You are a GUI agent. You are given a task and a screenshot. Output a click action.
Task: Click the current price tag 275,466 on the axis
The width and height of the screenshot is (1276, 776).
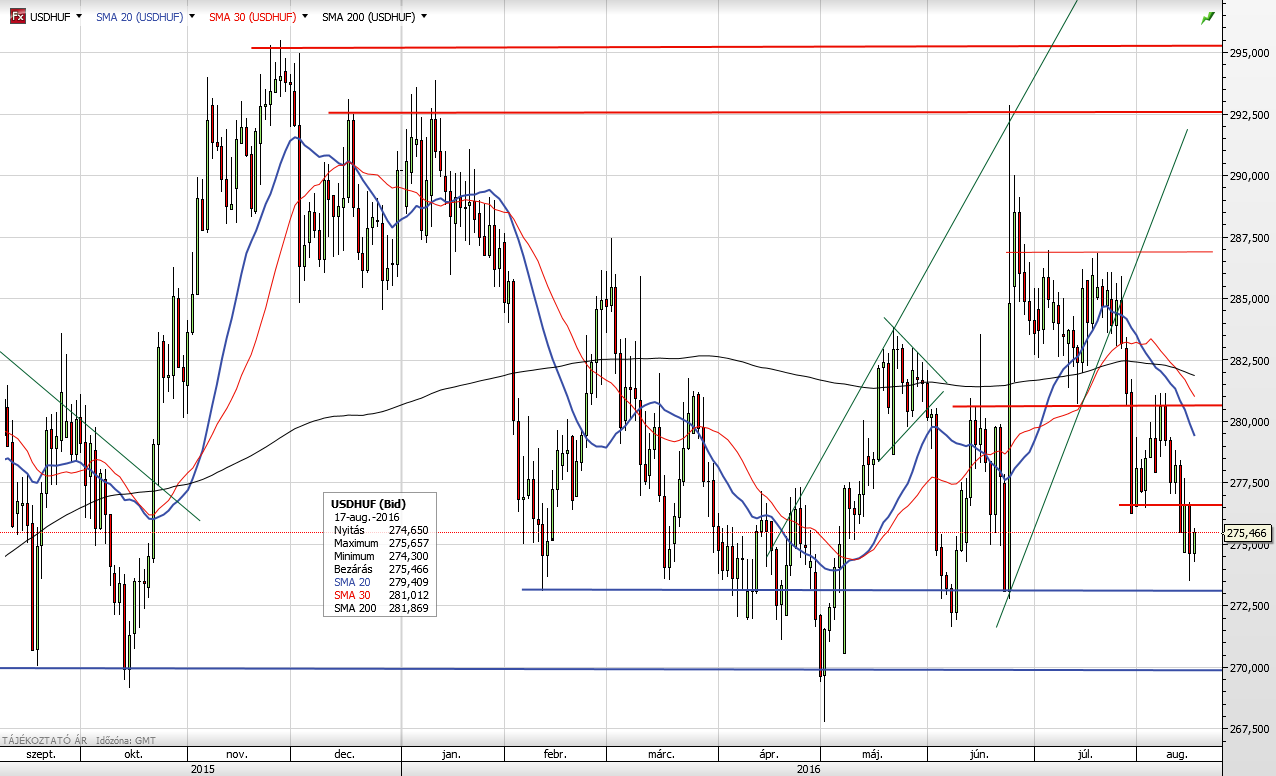coord(1248,534)
